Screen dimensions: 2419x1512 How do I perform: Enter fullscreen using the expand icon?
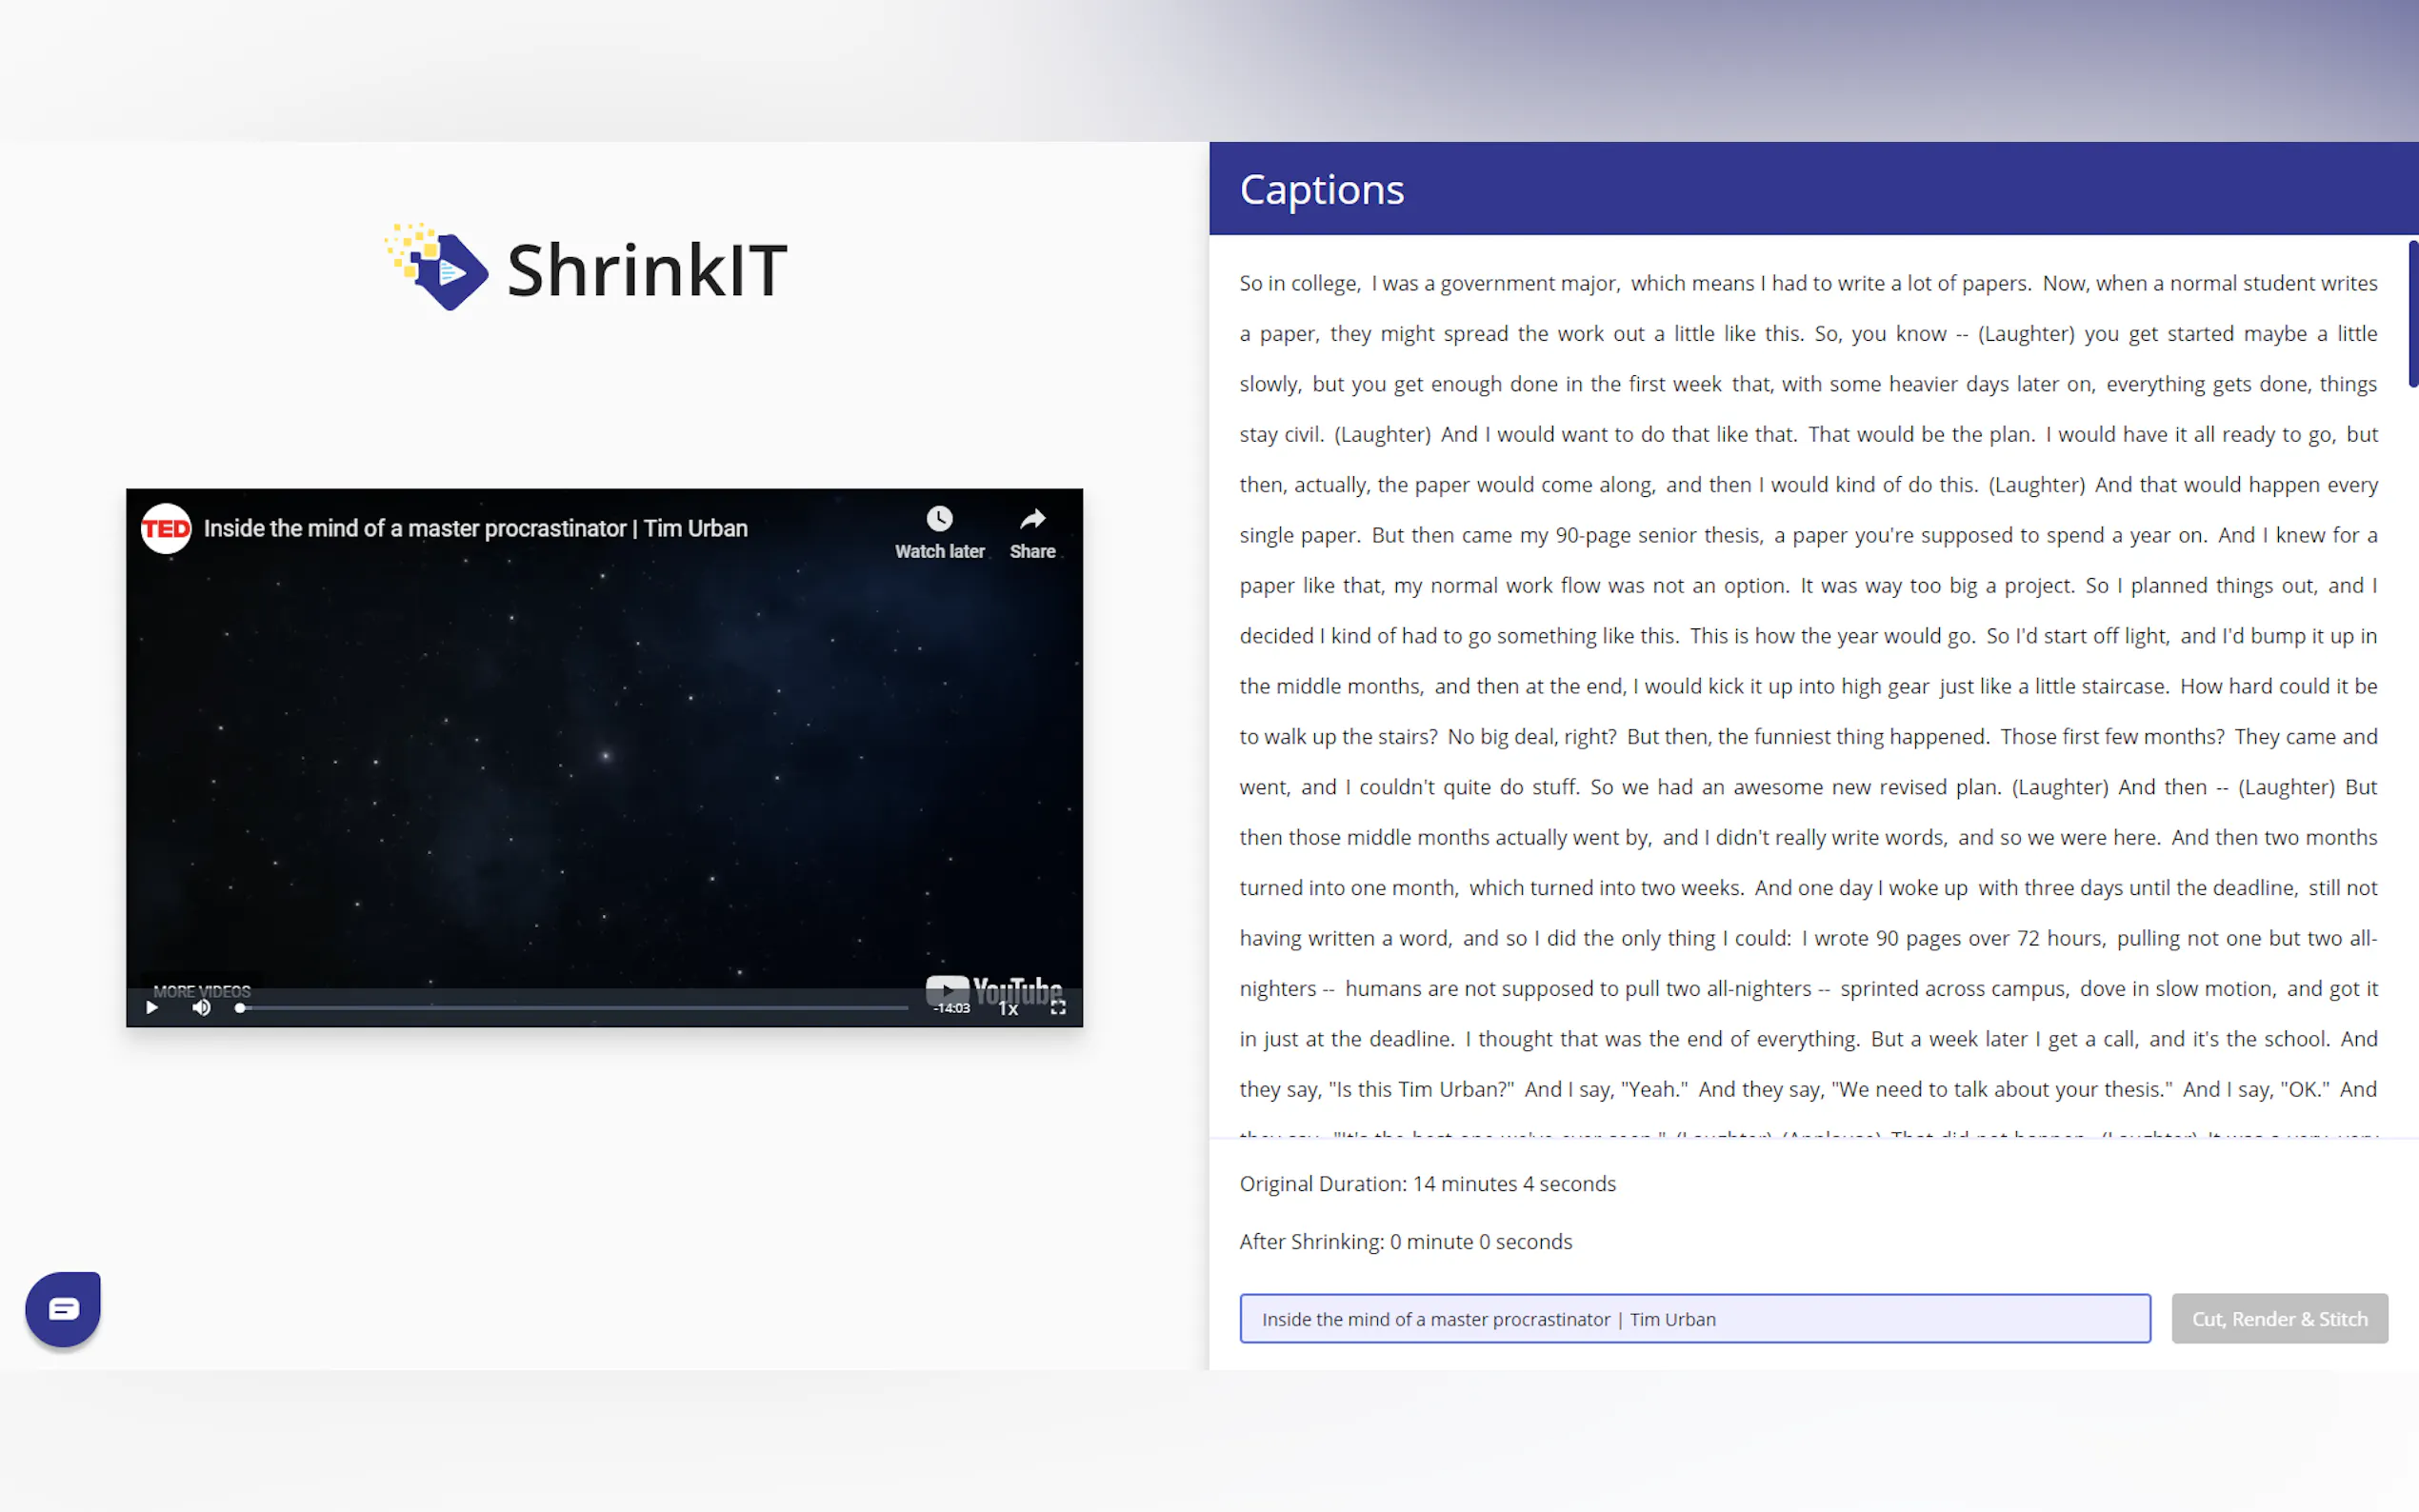[x=1058, y=1007]
